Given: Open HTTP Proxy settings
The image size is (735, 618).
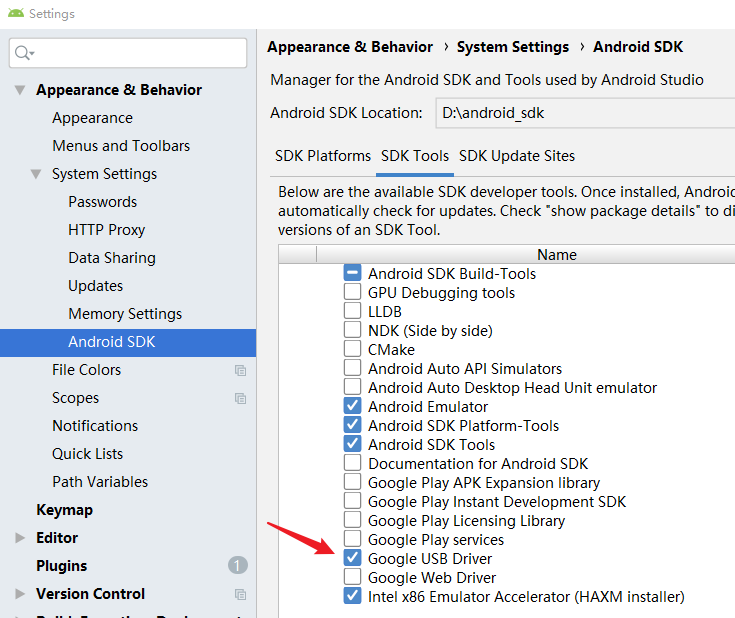Looking at the screenshot, I should (106, 230).
